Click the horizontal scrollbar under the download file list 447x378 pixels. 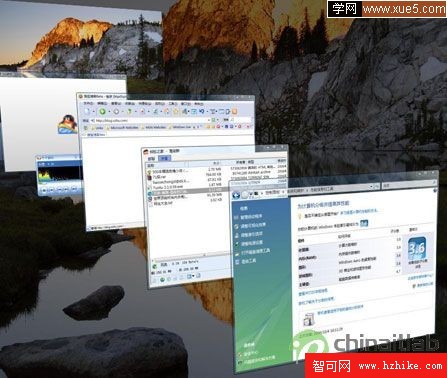click(x=191, y=257)
